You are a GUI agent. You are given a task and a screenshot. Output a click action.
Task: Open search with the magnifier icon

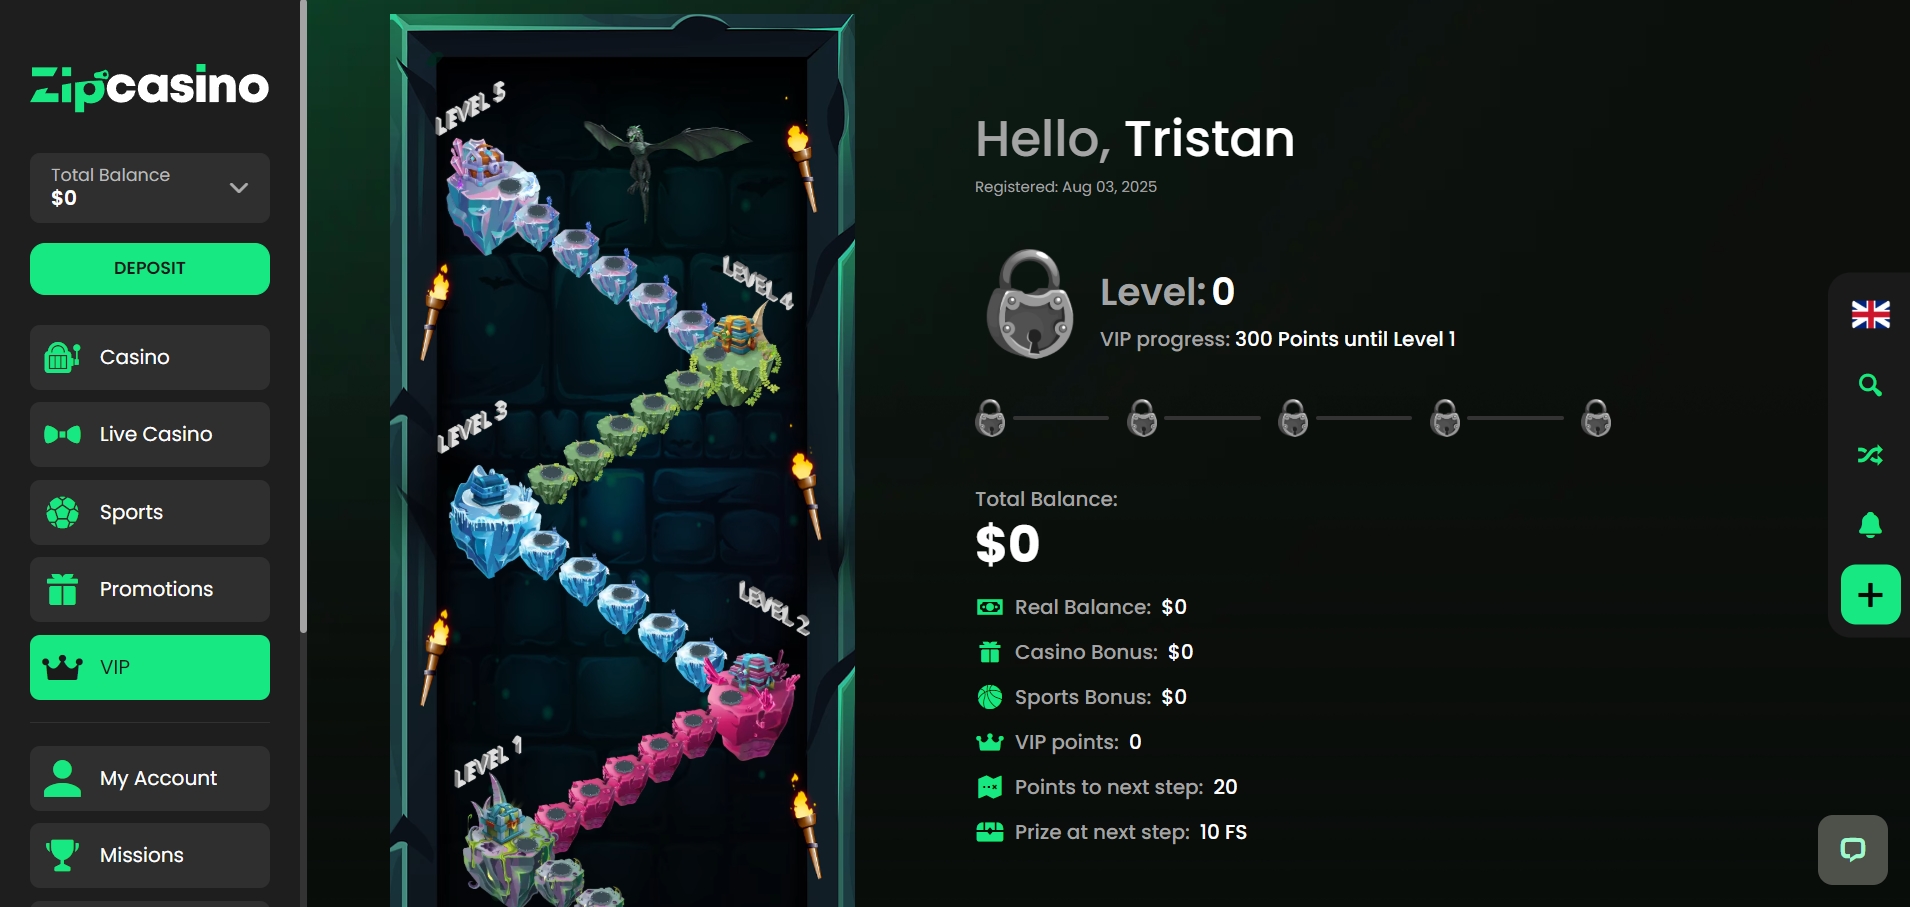coord(1870,385)
